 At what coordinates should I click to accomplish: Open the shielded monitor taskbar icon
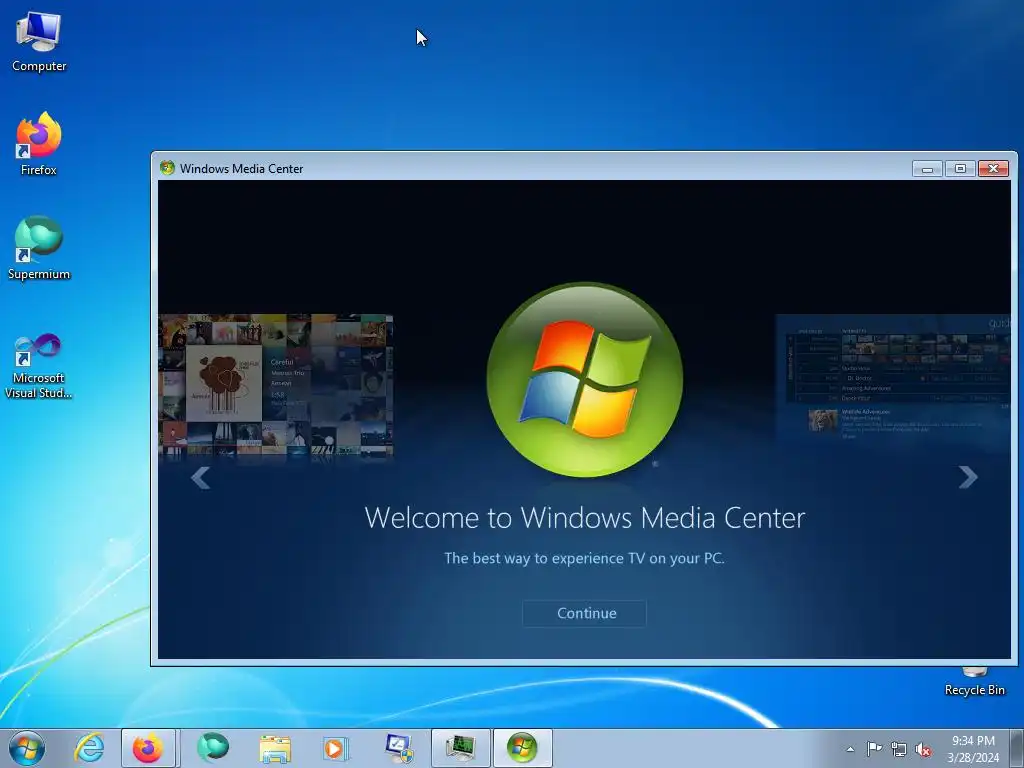(x=398, y=748)
